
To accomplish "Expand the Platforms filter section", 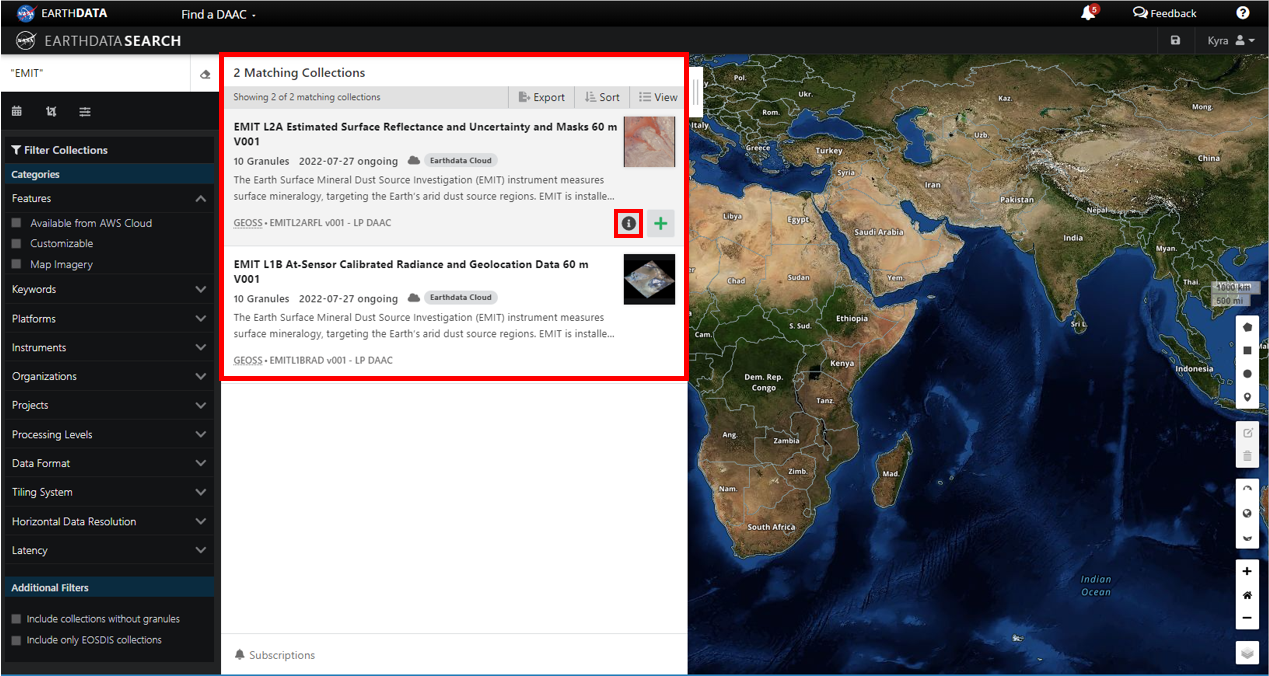I will (108, 318).
